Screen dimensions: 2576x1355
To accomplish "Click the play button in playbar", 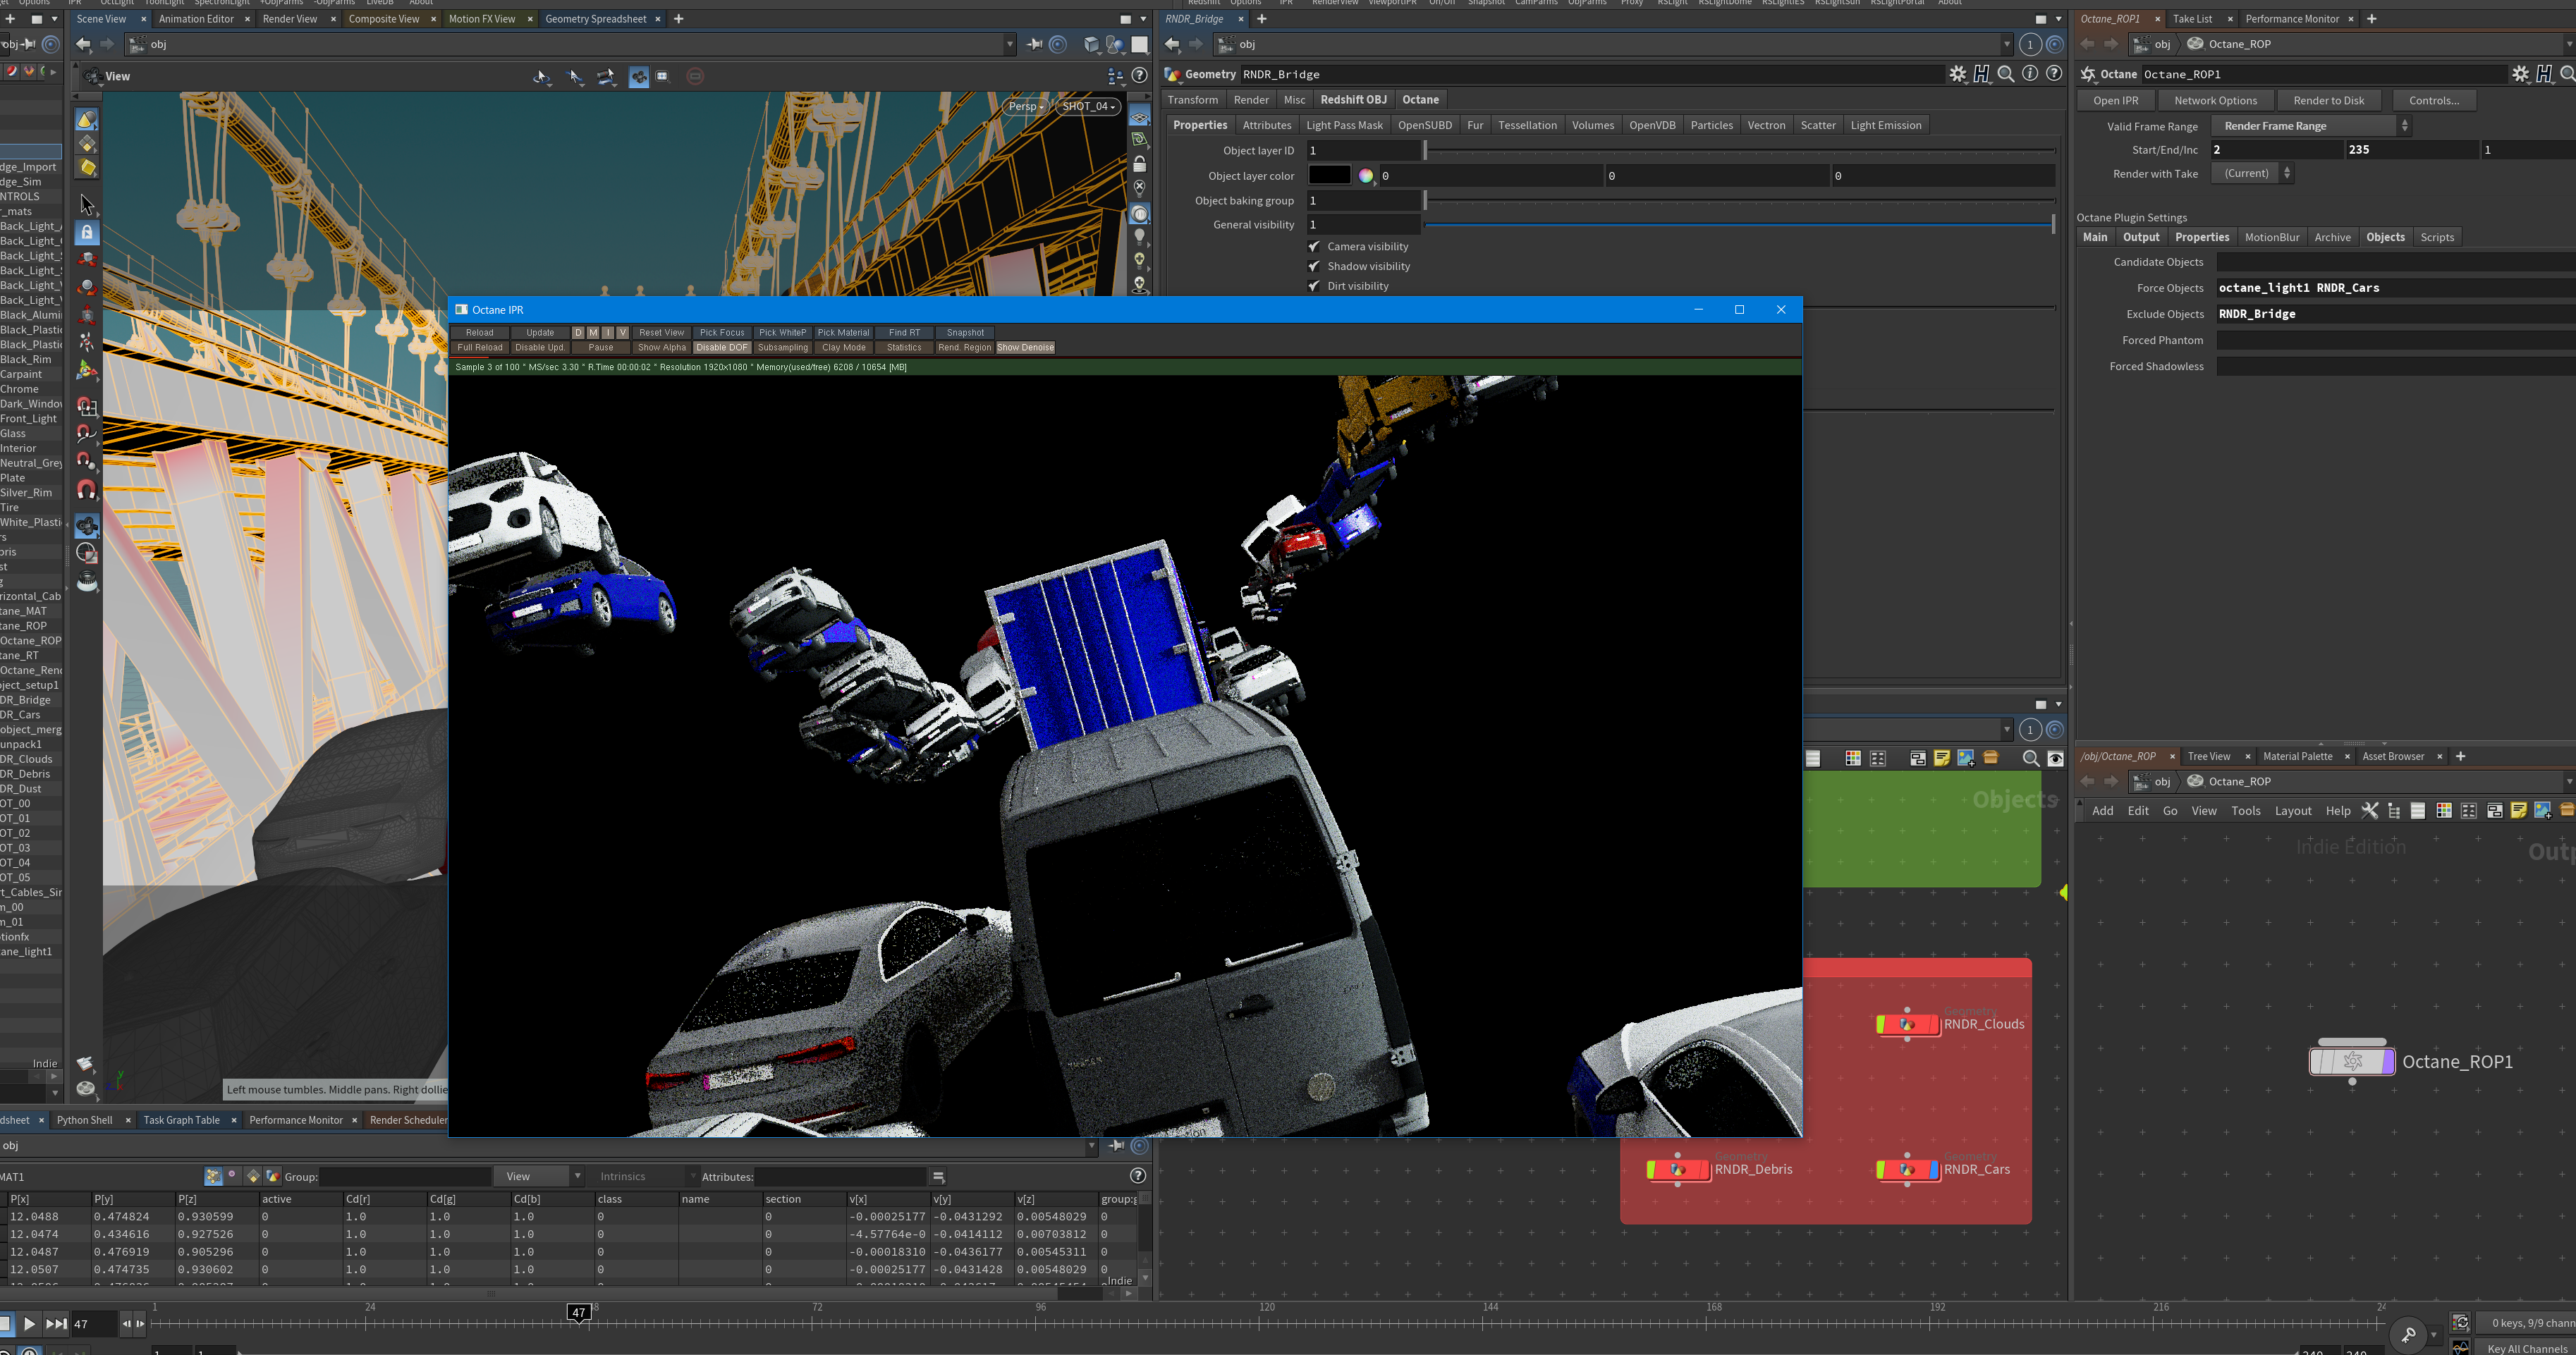I will (29, 1324).
